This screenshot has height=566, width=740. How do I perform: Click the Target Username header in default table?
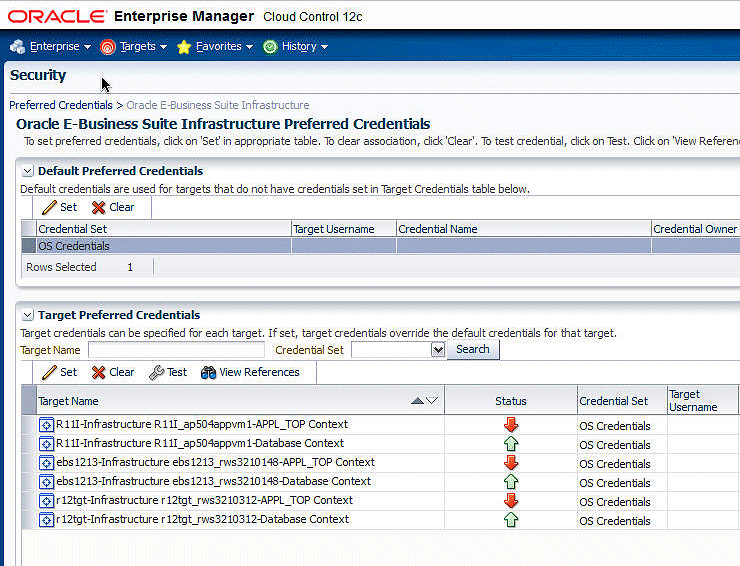344,229
